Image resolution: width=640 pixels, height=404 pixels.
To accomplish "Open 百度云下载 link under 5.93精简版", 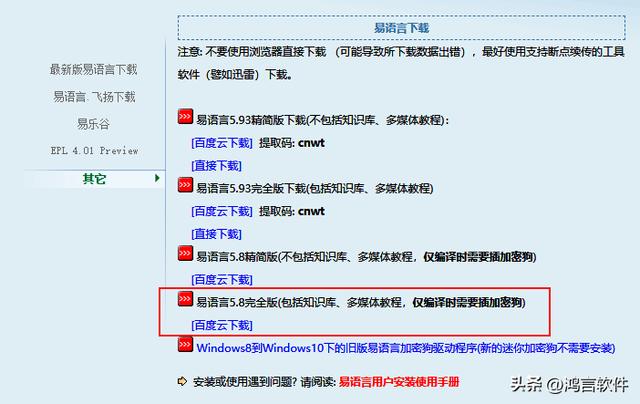I will (221, 143).
